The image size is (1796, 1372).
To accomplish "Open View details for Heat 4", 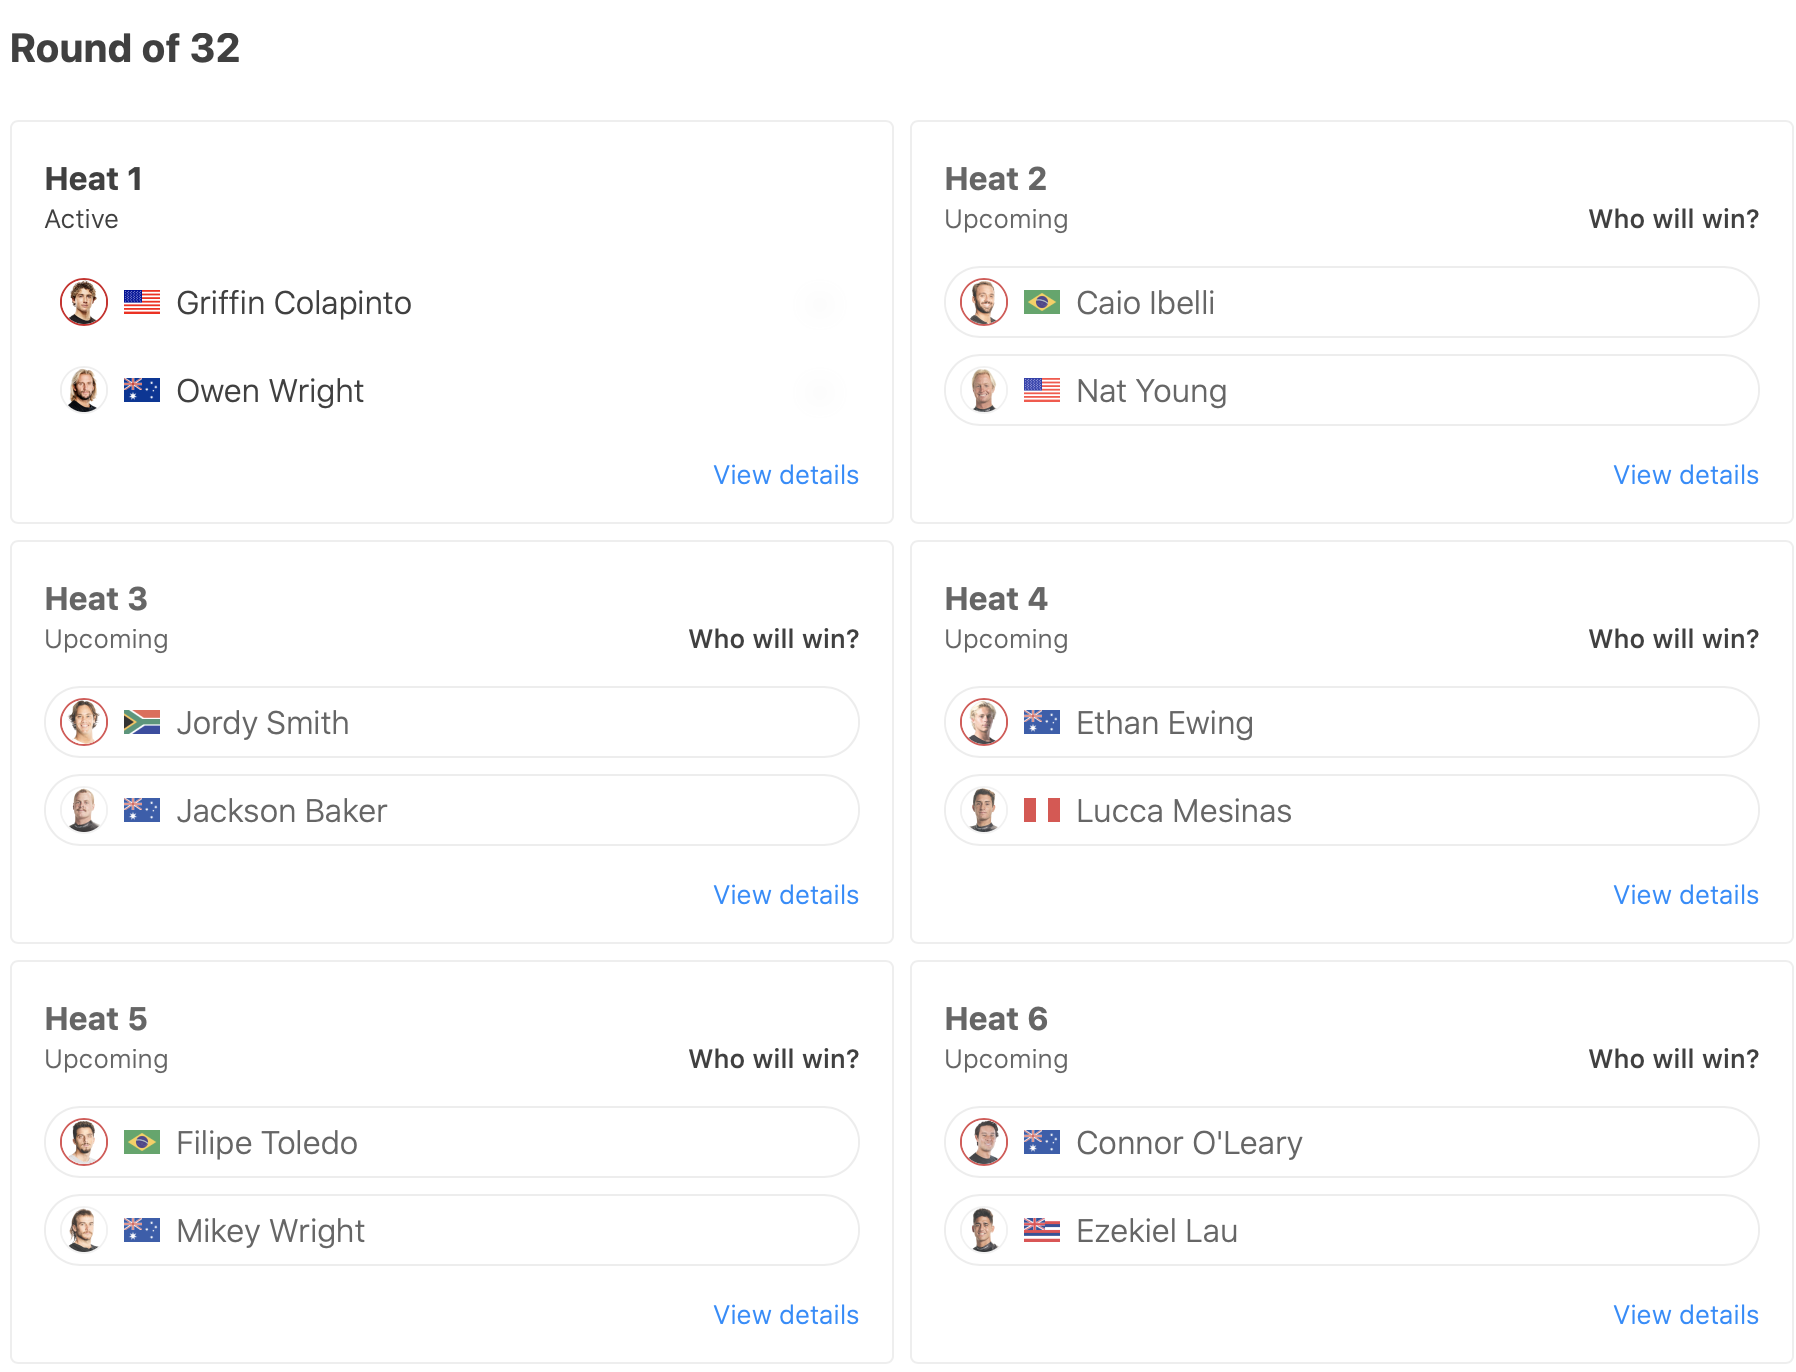I will point(1685,895).
